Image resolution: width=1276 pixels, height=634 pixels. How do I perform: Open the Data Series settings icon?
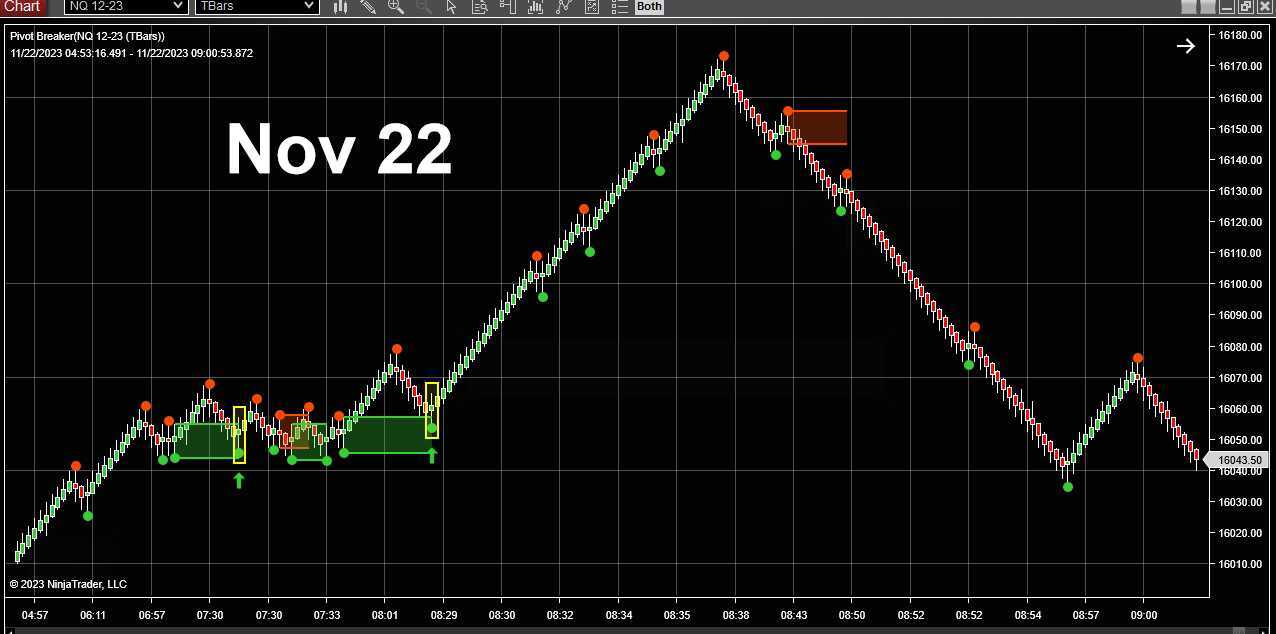coord(480,7)
